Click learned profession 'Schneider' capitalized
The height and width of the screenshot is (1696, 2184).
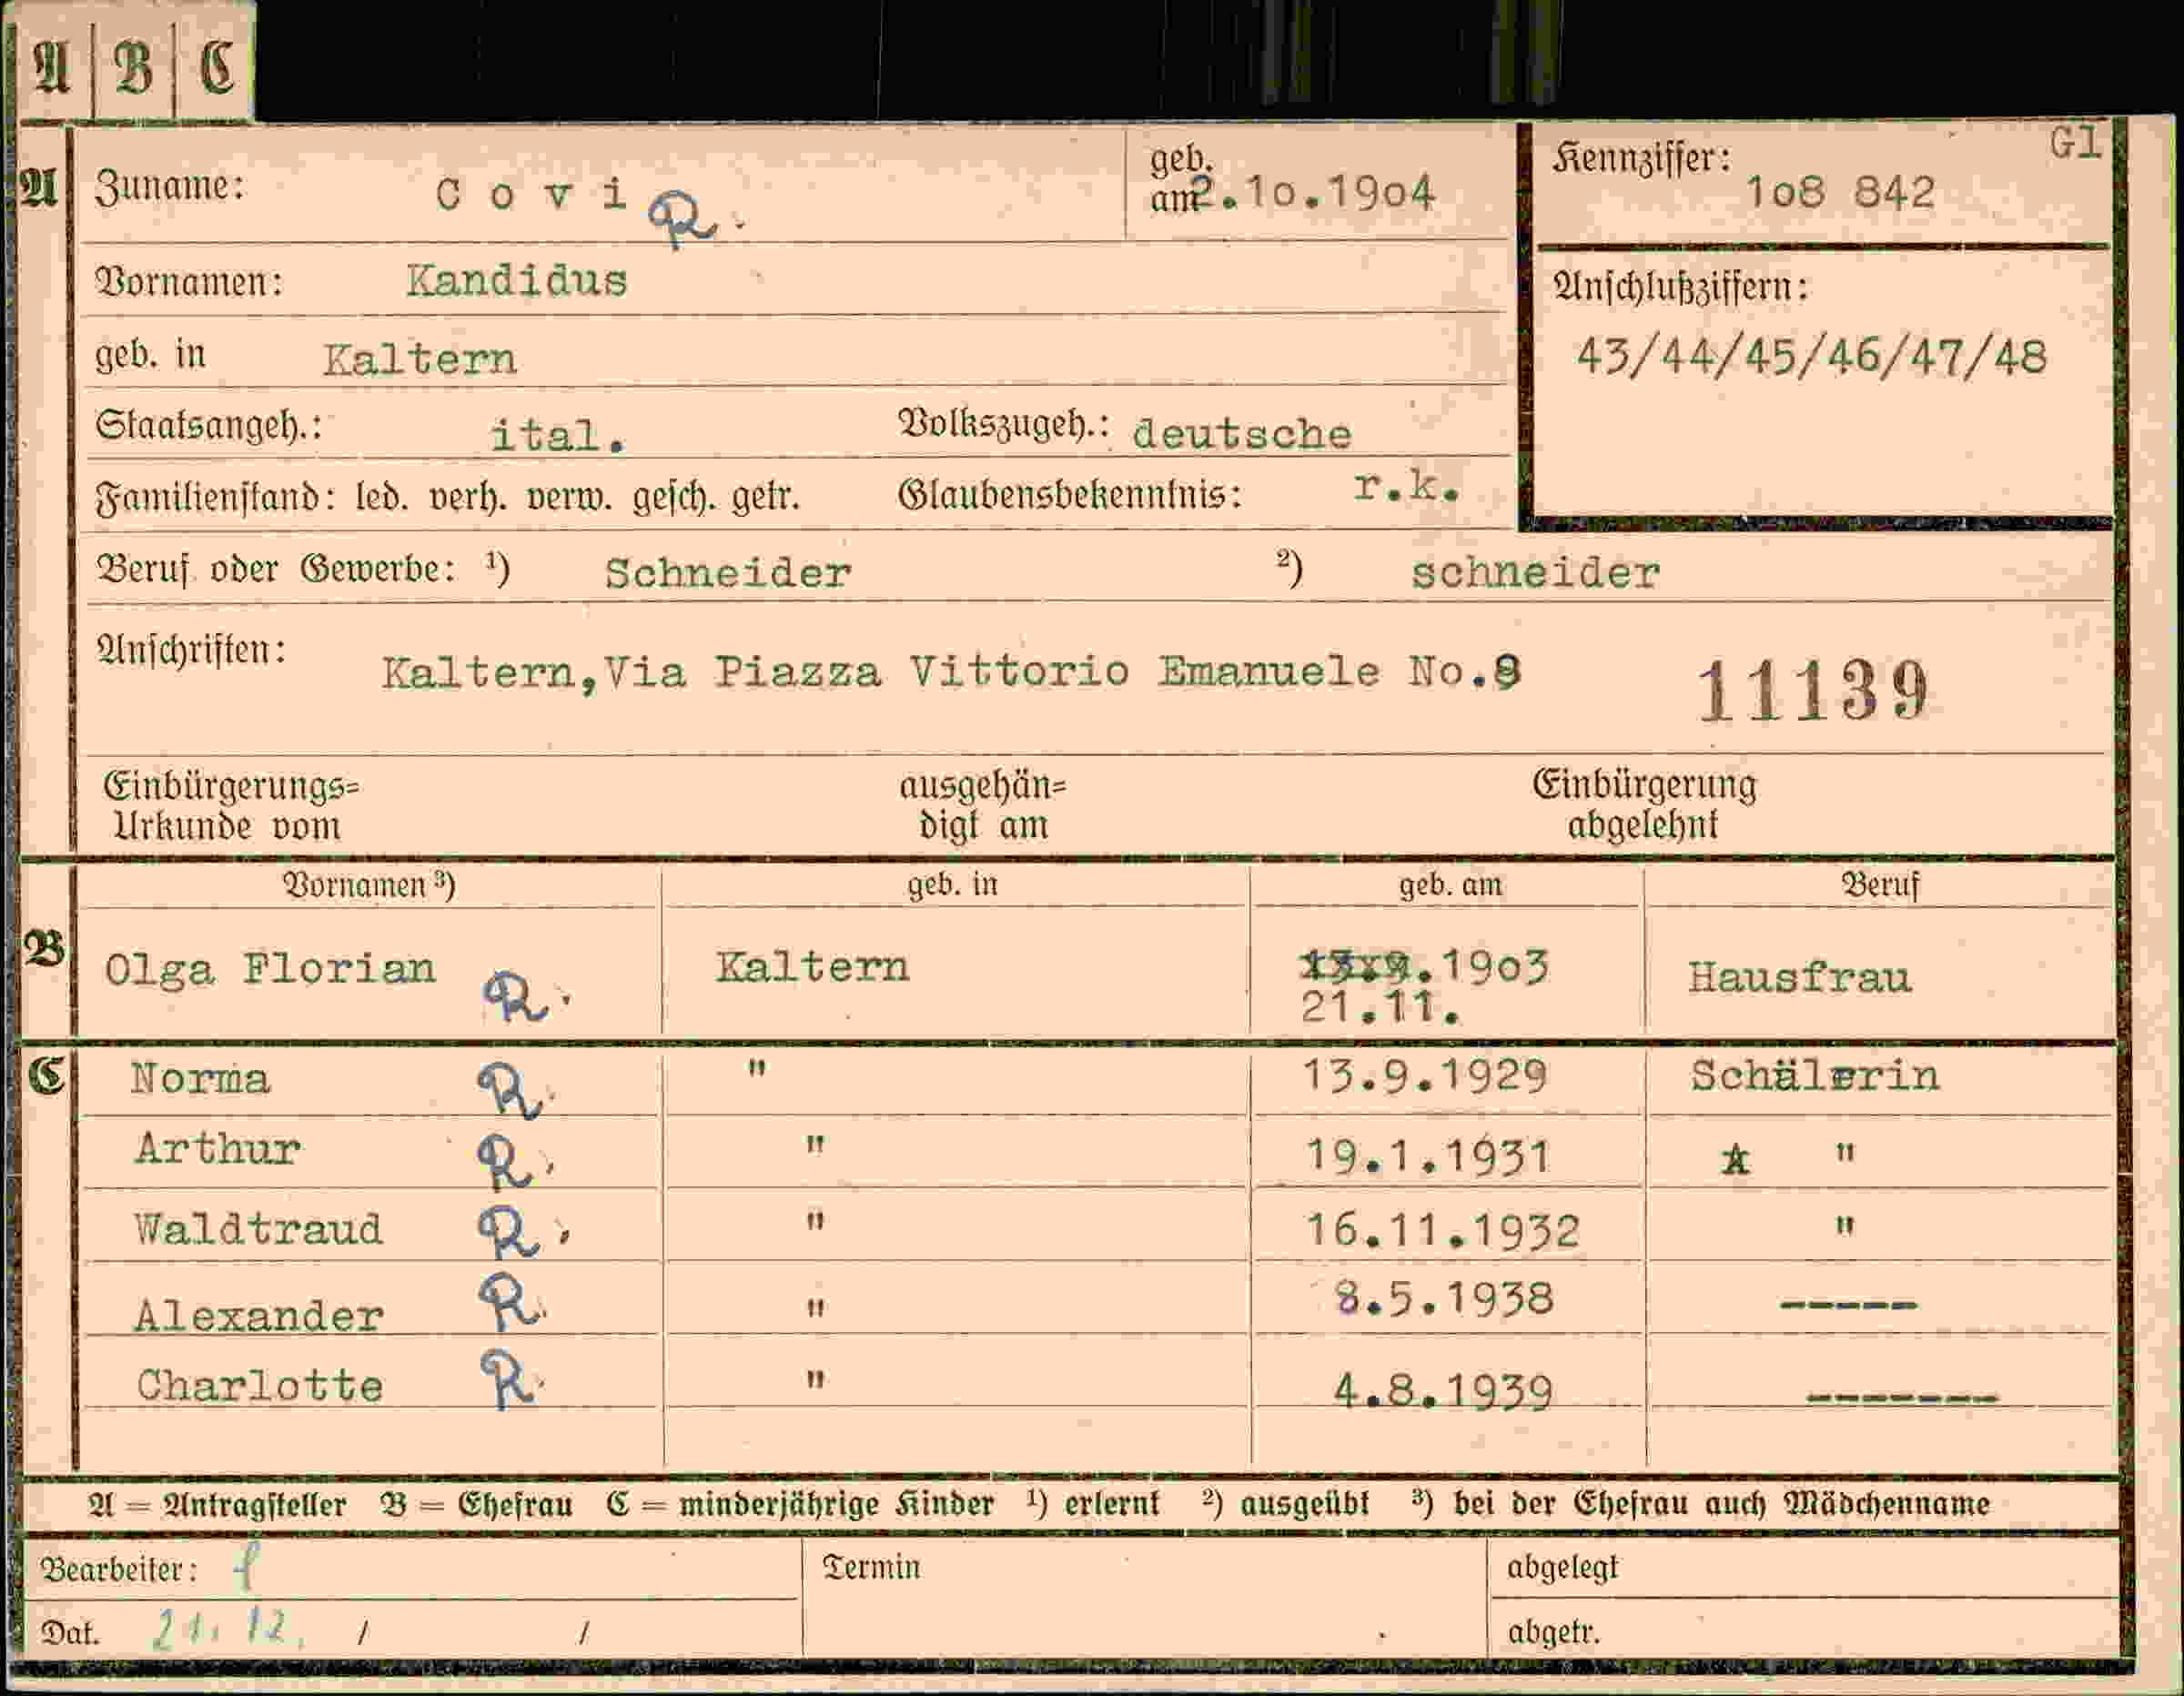728,573
